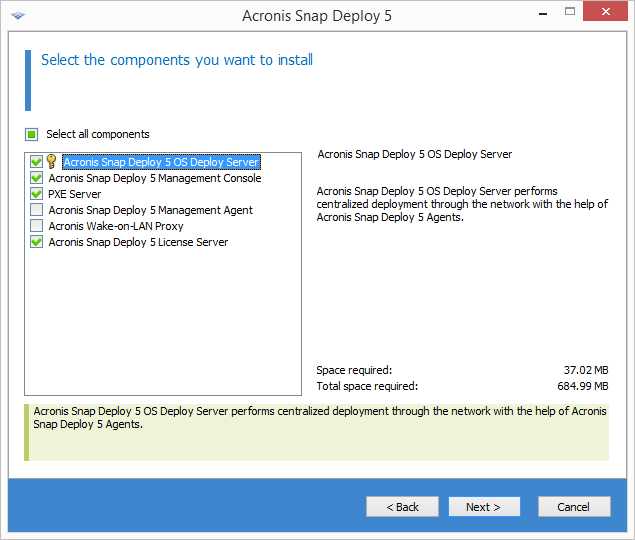Go back with the Back button
635x540 pixels.
pyautogui.click(x=402, y=507)
